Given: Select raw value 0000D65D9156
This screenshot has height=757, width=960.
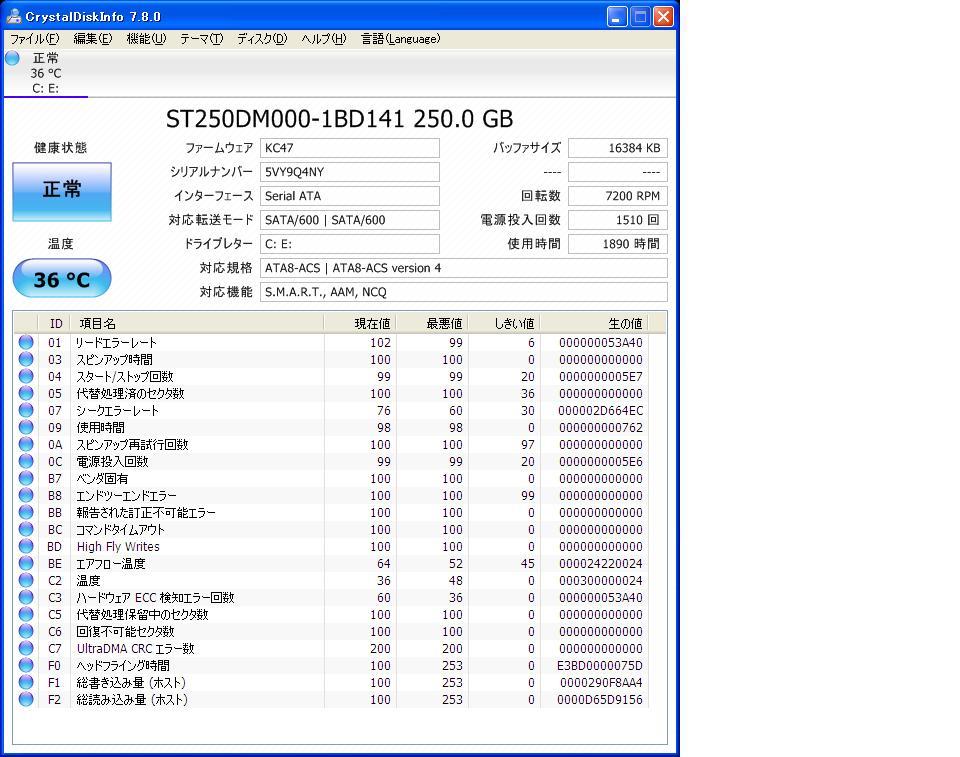Looking at the screenshot, I should coord(600,699).
